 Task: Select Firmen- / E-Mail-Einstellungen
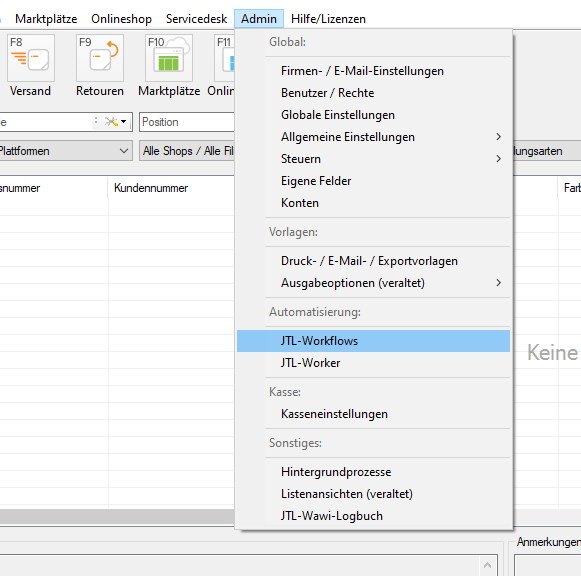[x=374, y=71]
